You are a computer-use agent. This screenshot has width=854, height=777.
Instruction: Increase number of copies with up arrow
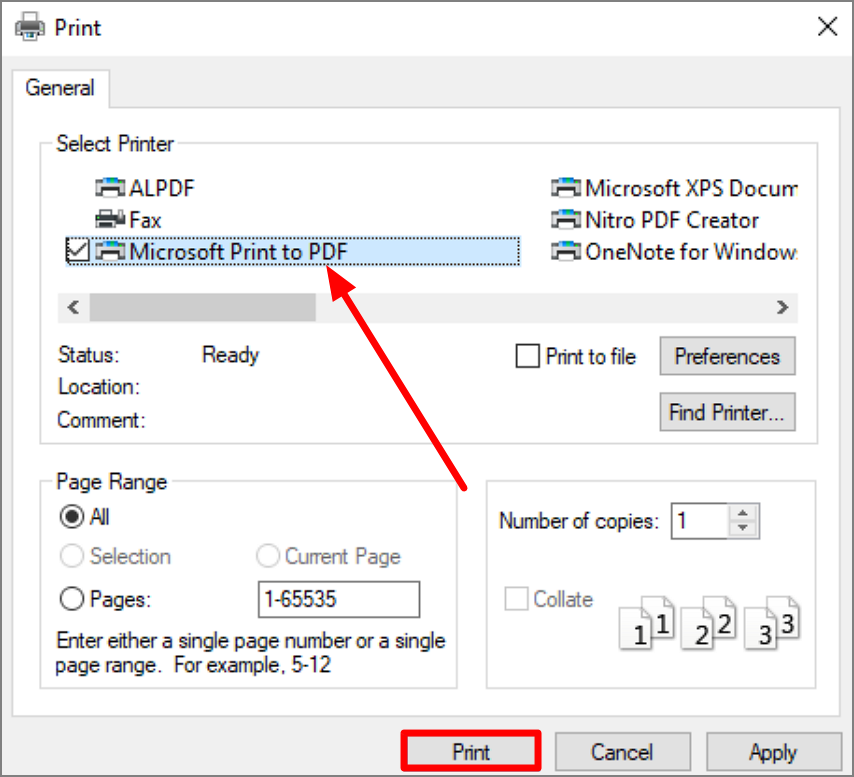coord(742,513)
